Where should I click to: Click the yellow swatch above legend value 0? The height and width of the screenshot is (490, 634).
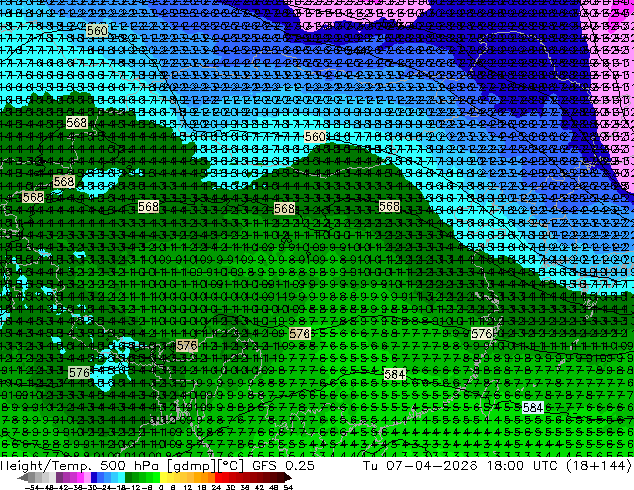pyautogui.click(x=163, y=477)
